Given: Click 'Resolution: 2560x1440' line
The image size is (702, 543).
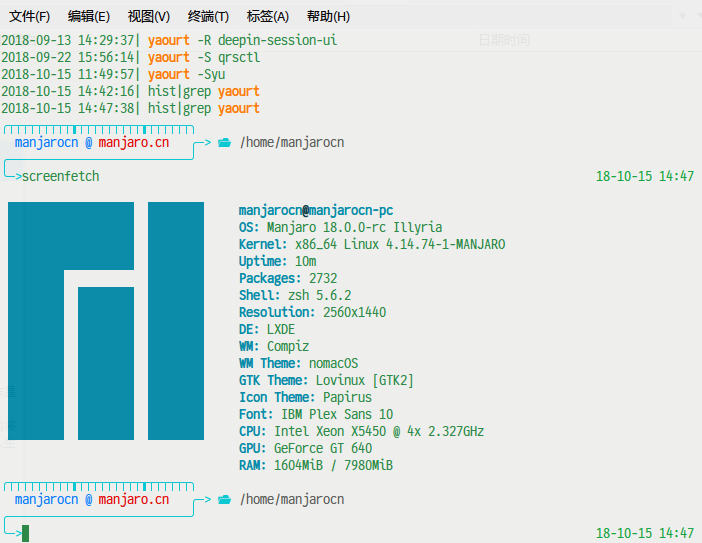Looking at the screenshot, I should 312,312.
